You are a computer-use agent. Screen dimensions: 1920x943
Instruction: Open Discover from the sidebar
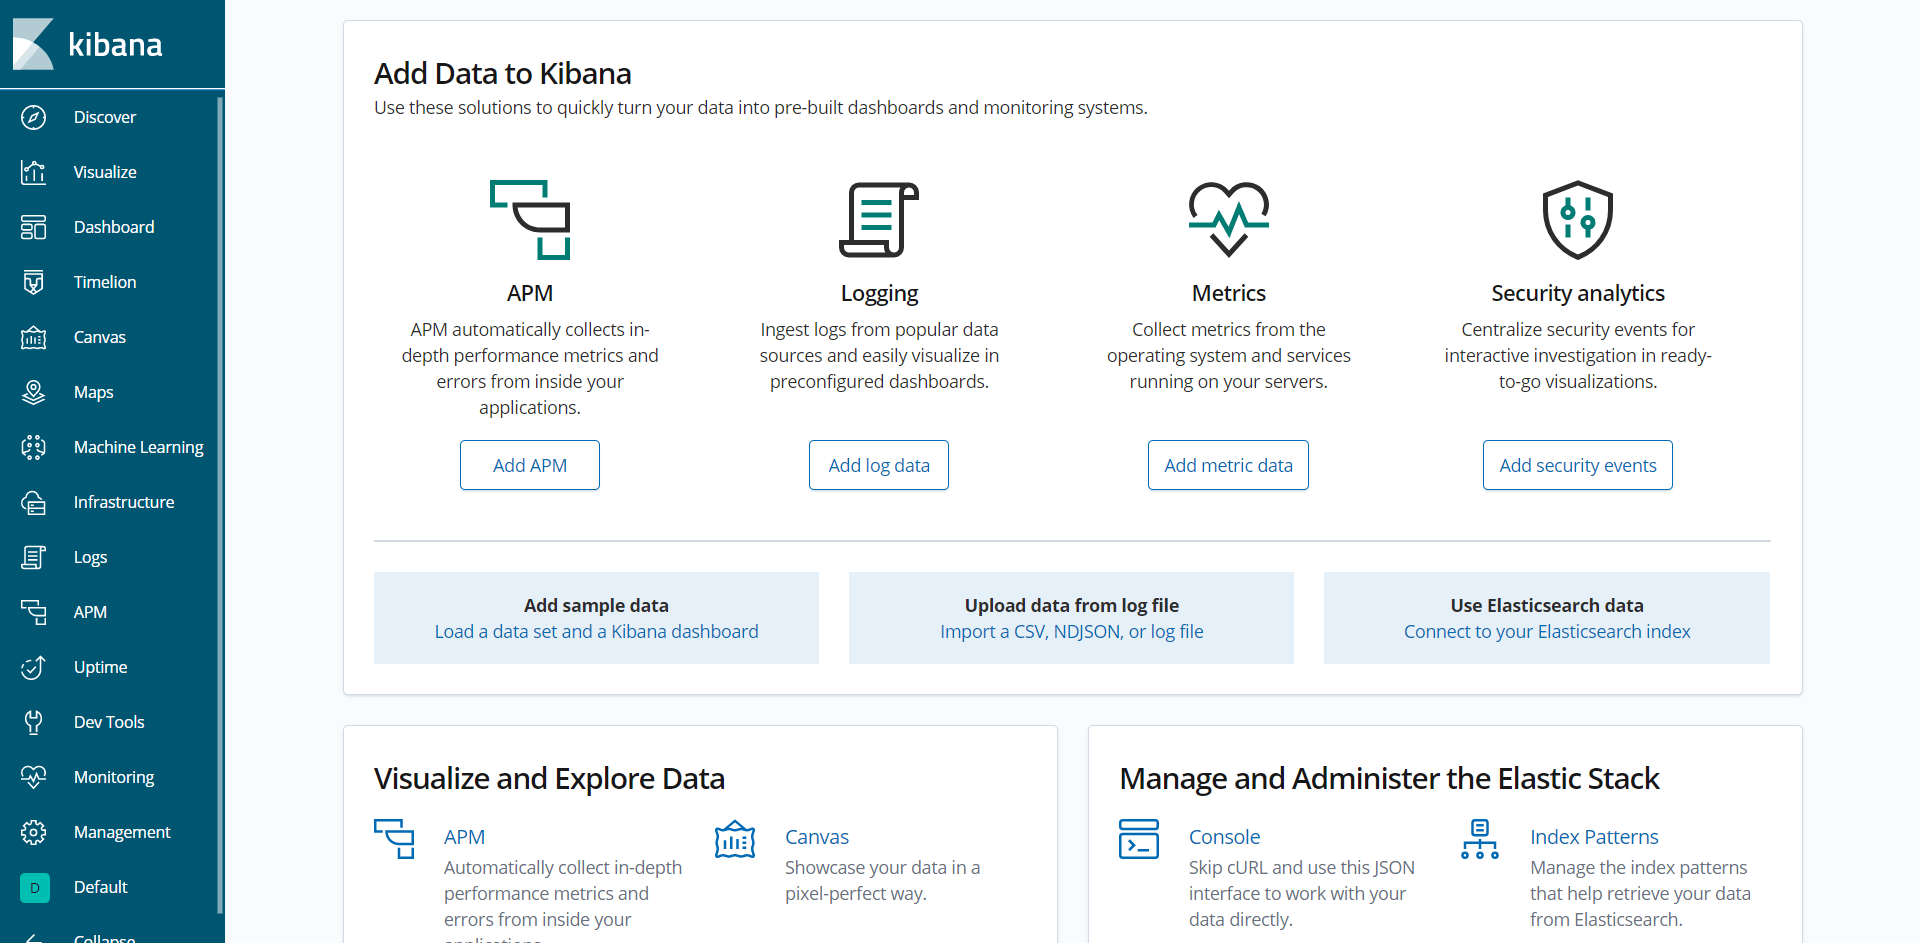pyautogui.click(x=105, y=117)
